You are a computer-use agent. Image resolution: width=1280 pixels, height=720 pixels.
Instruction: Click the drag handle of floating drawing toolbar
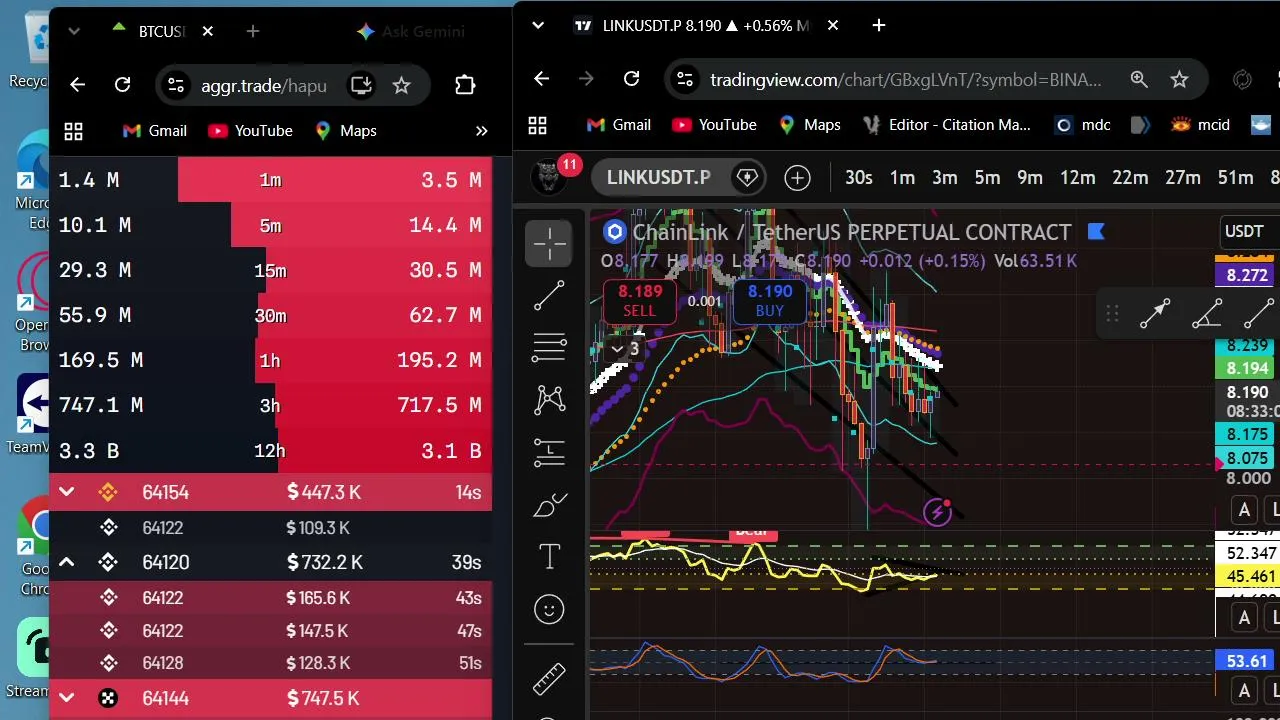coord(1112,314)
